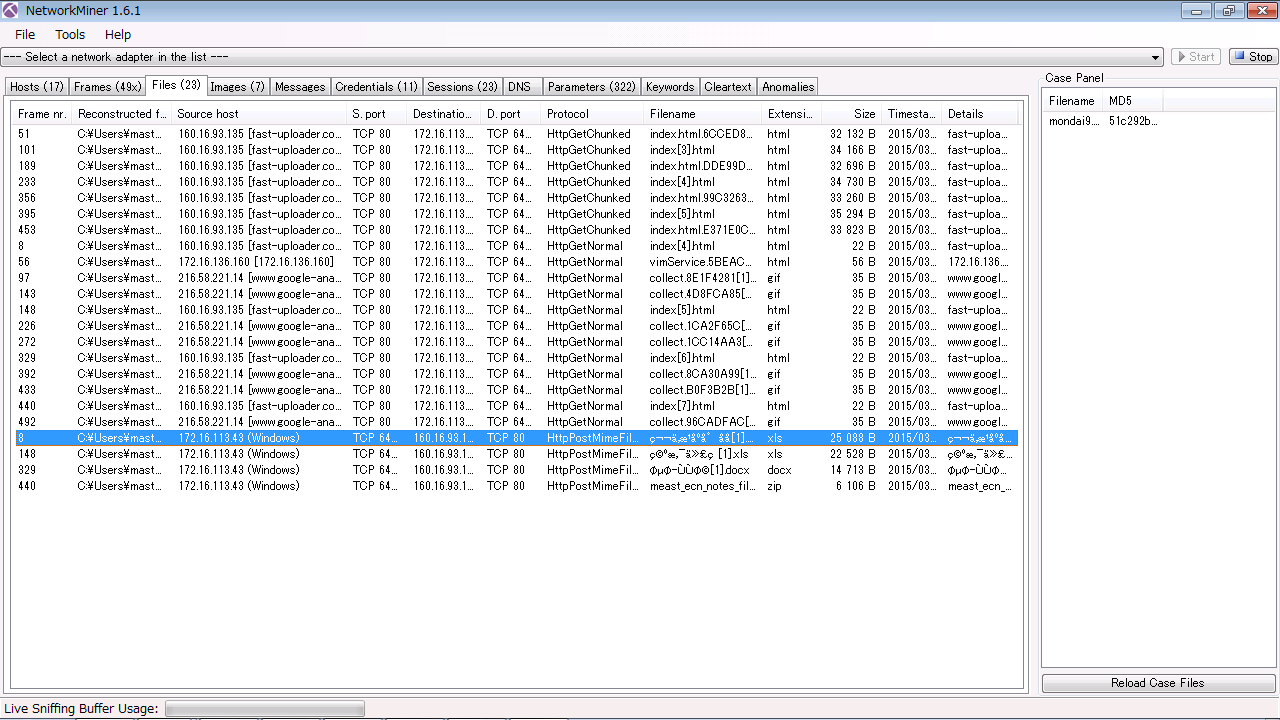
Task: Select the collect.1CA2F65C gif row
Action: point(516,326)
